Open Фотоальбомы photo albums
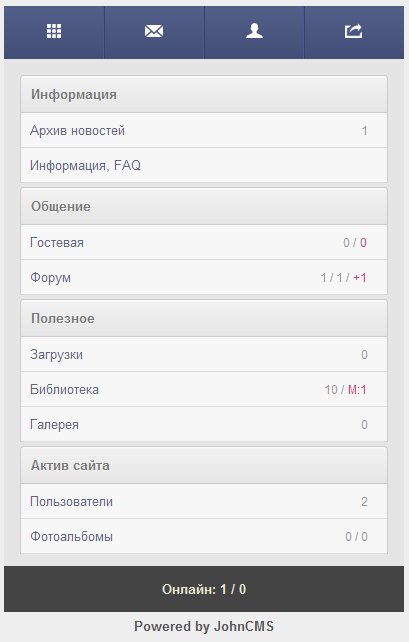This screenshot has height=642, width=409. (204, 536)
